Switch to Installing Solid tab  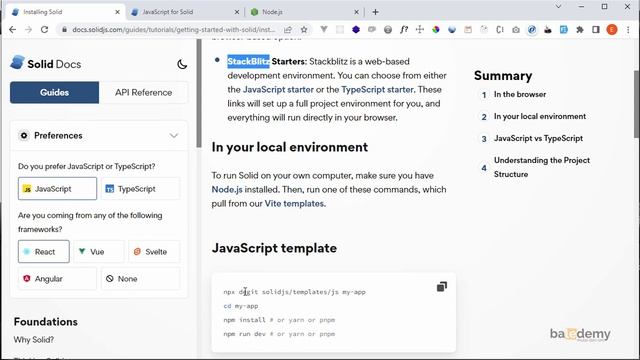pyautogui.click(x=65, y=12)
